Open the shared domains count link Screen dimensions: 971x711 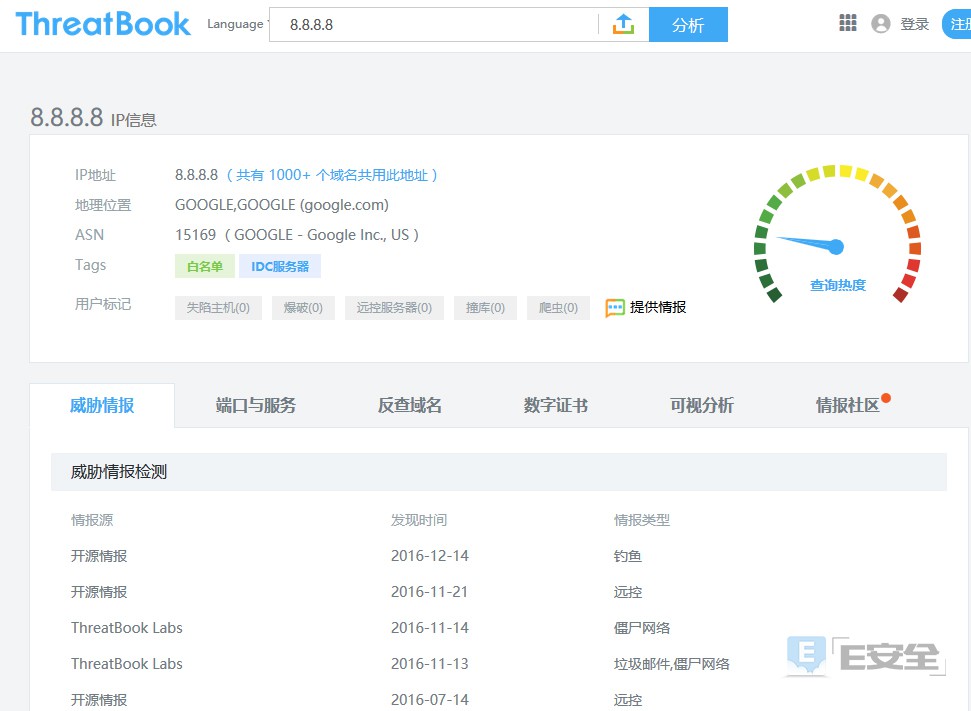[331, 175]
